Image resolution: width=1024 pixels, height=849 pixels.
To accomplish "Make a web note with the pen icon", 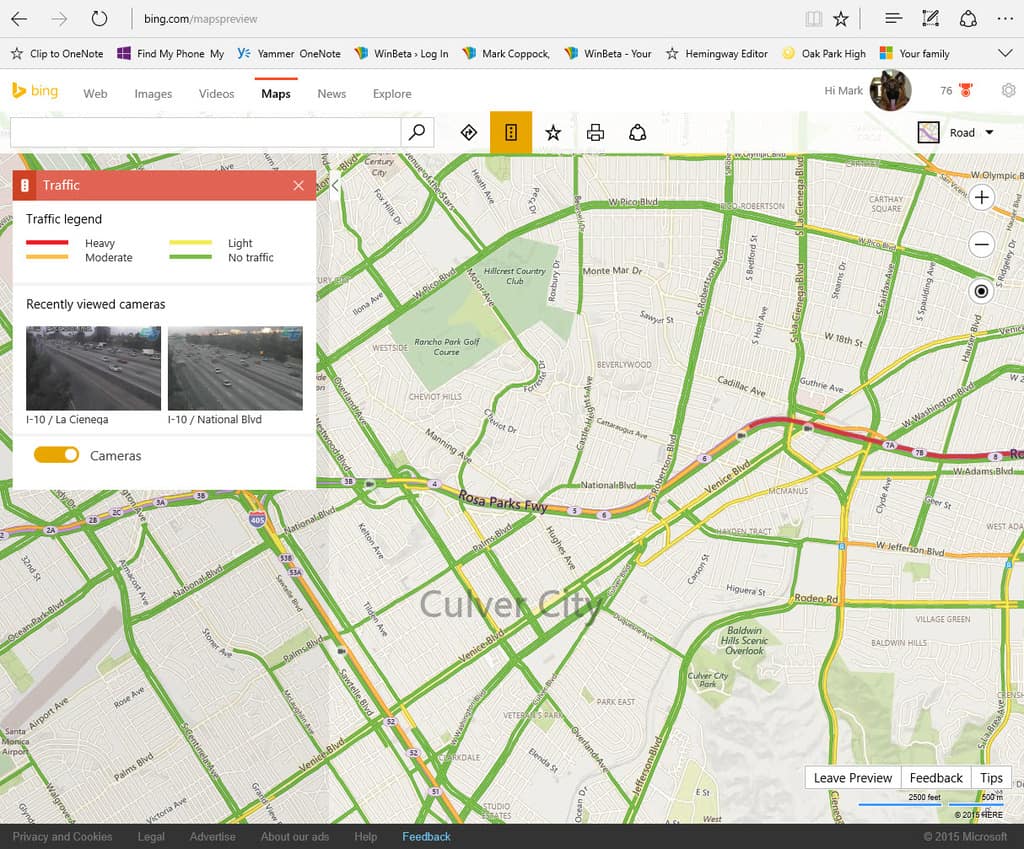I will (x=930, y=18).
